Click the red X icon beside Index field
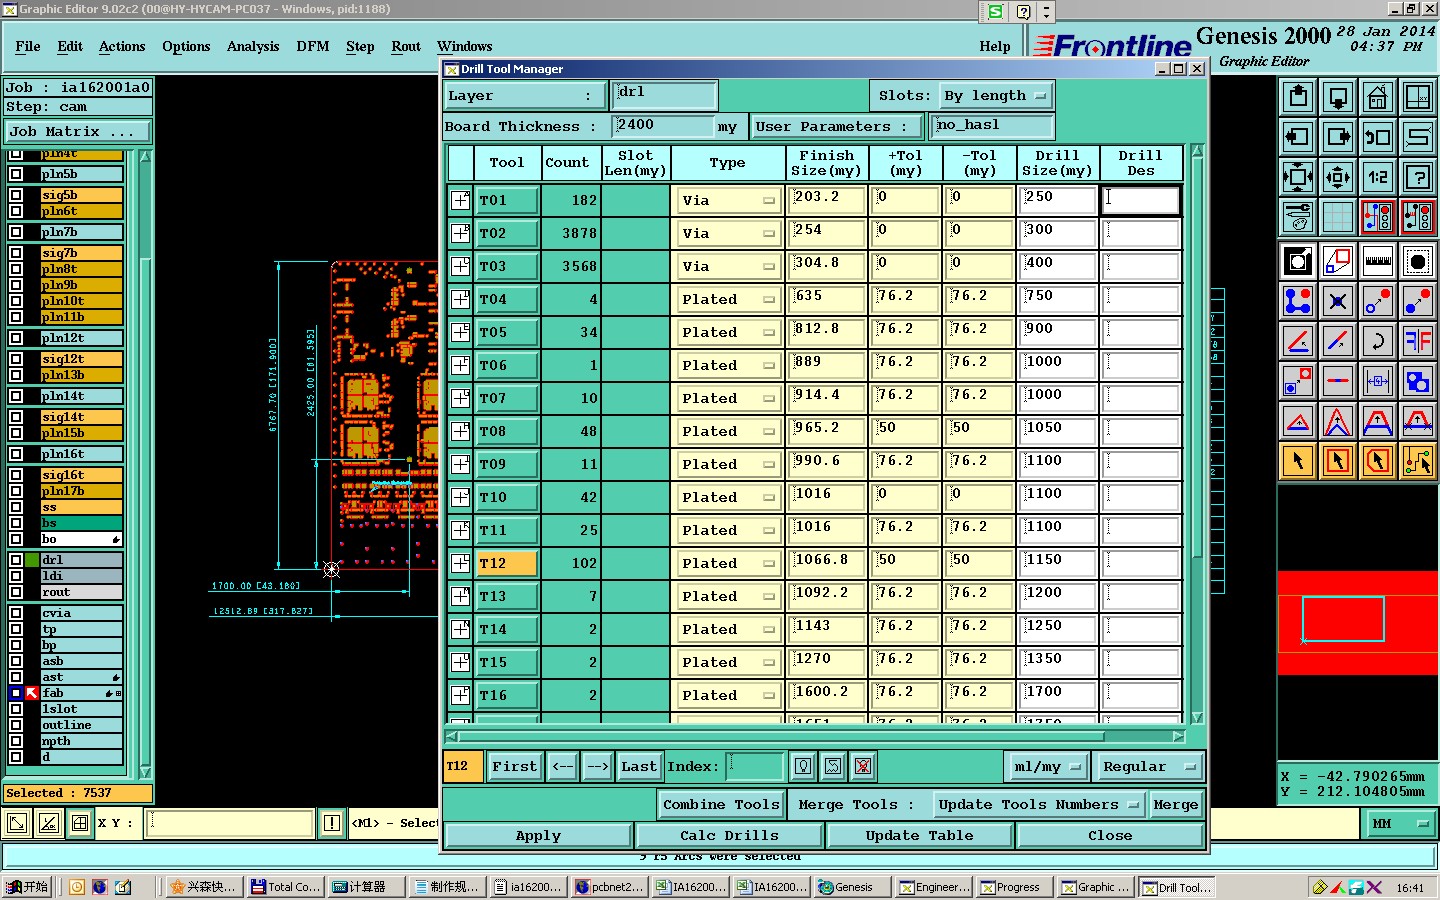Viewport: 1440px width, 900px height. (863, 767)
